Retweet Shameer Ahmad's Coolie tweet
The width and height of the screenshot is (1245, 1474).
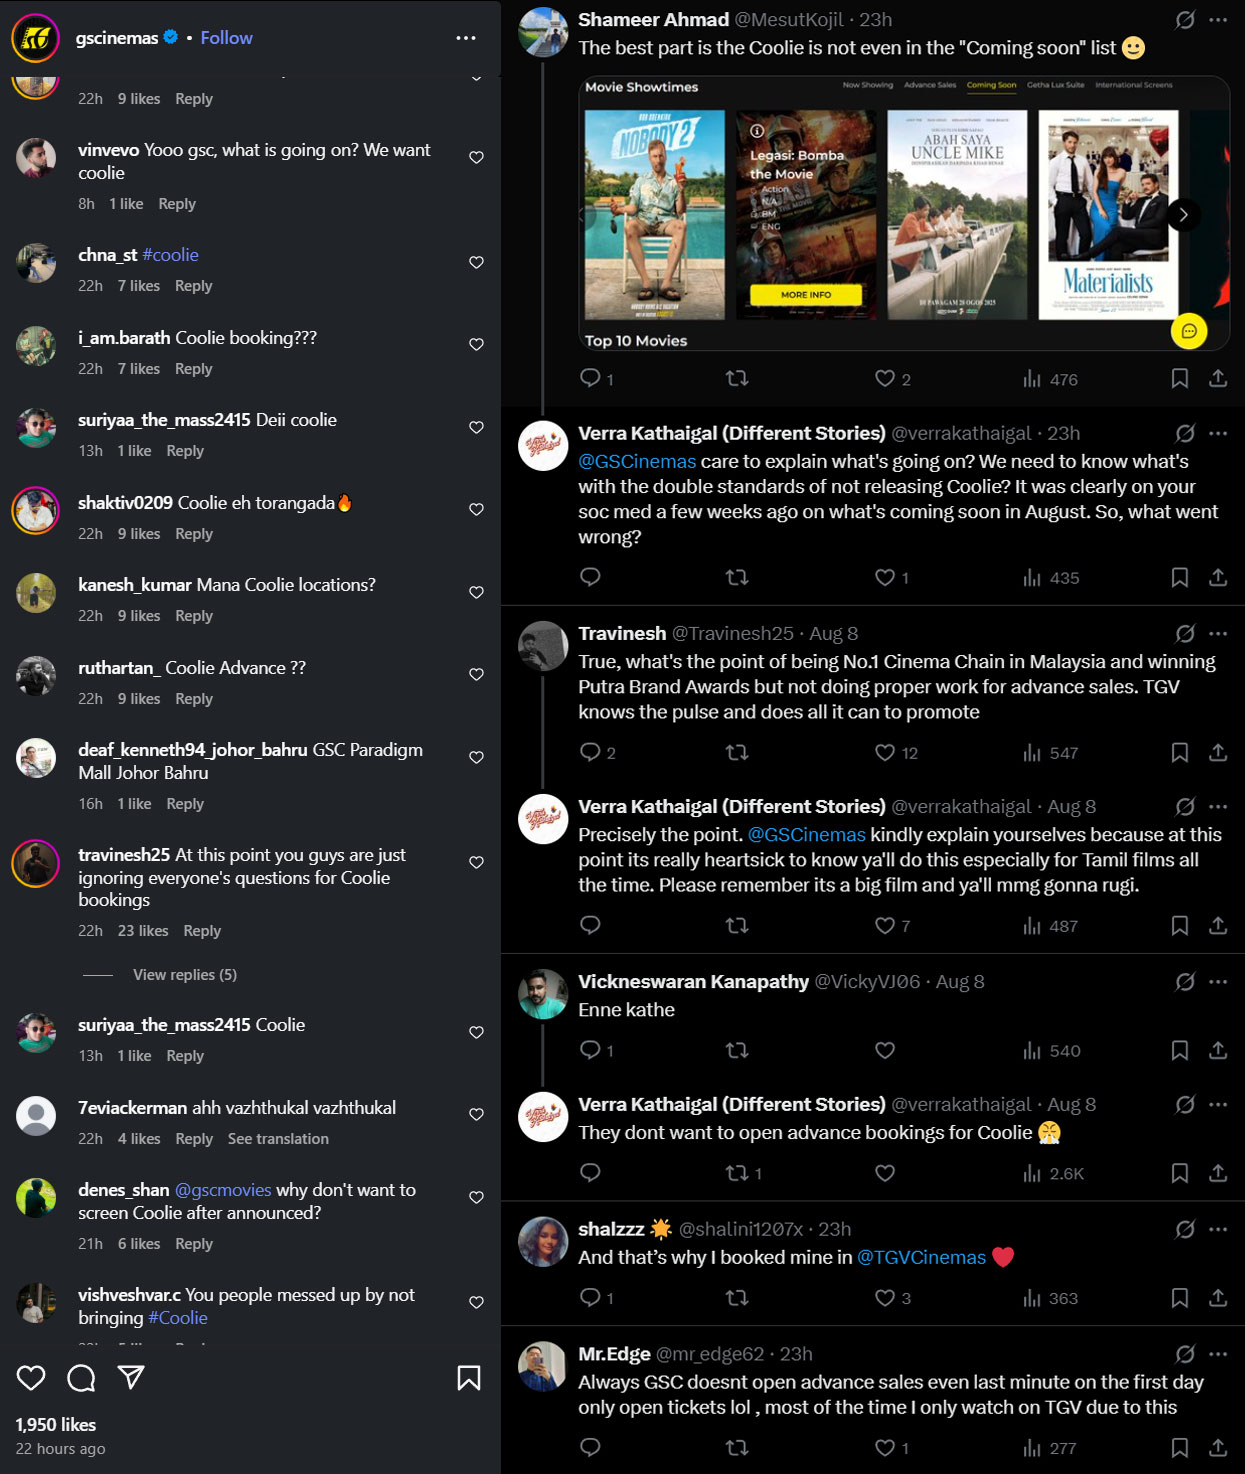[x=737, y=378]
